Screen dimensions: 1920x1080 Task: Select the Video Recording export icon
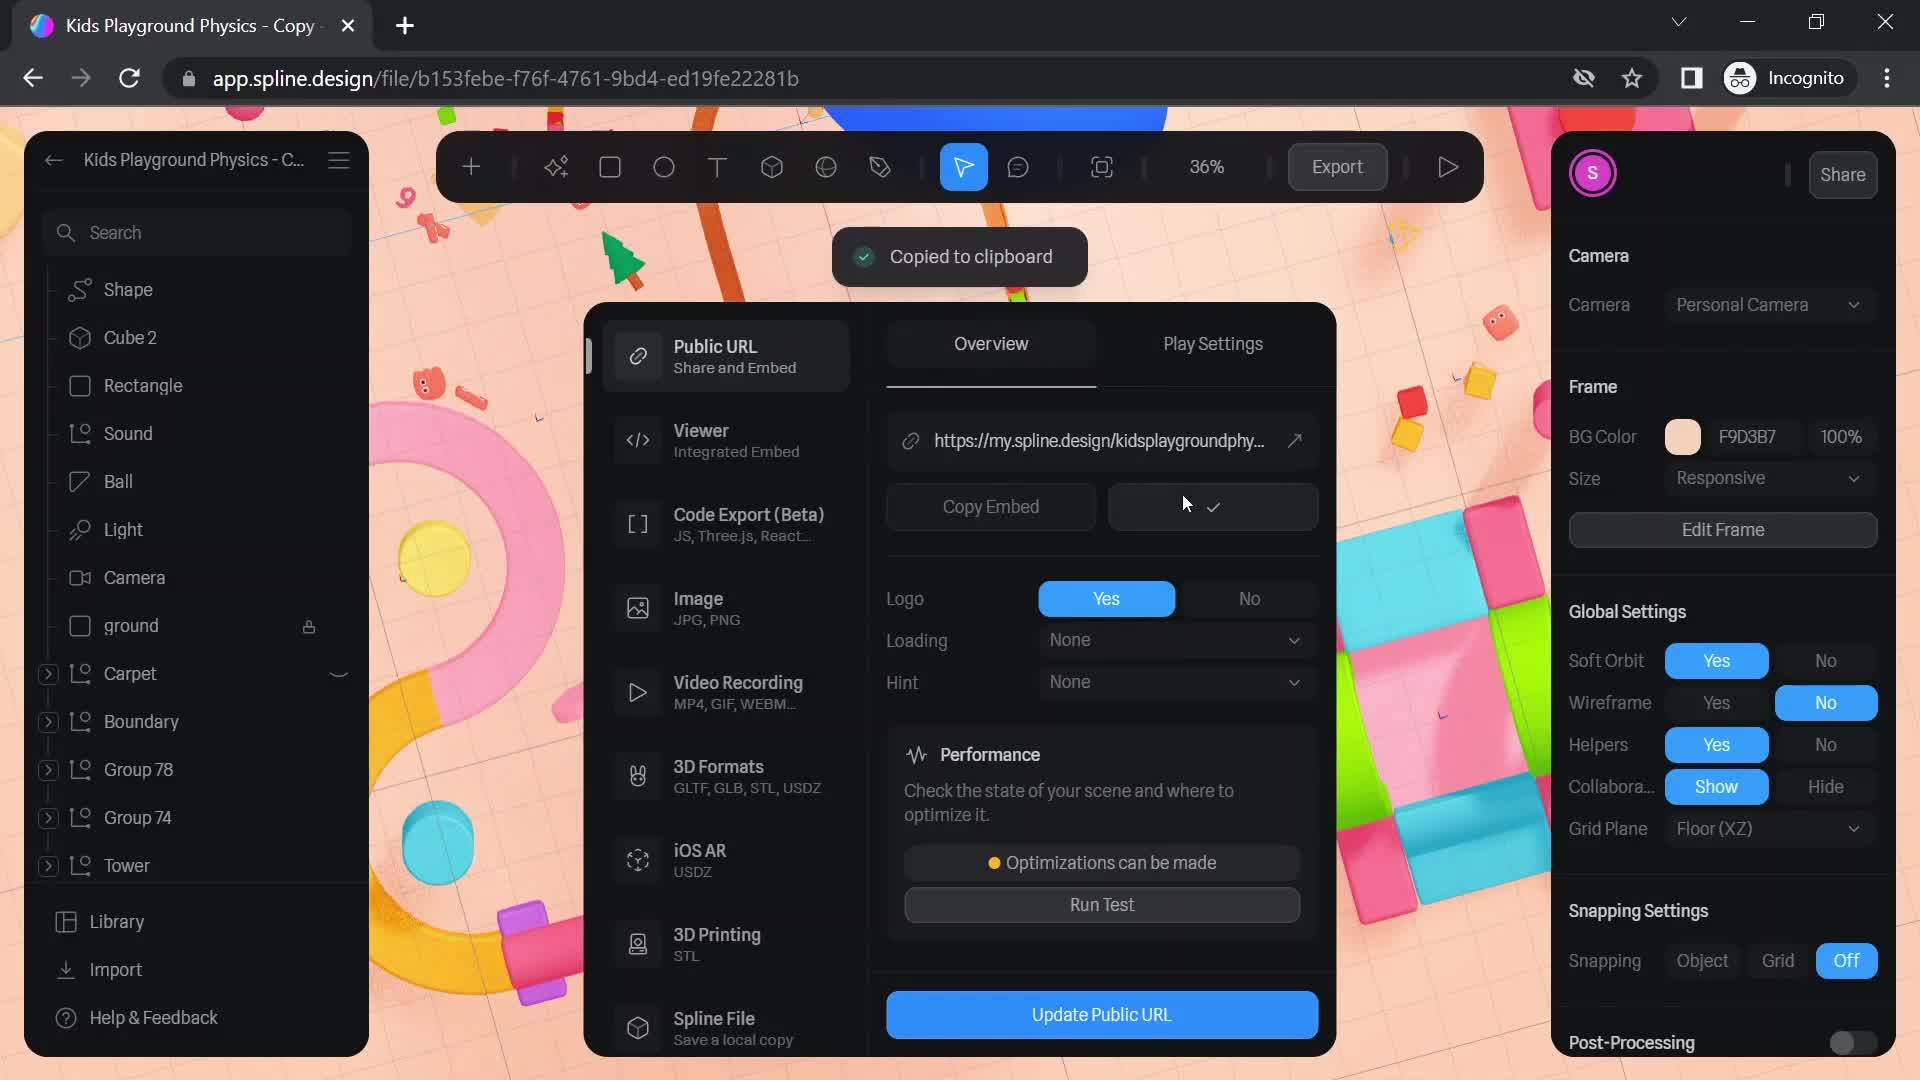[637, 691]
